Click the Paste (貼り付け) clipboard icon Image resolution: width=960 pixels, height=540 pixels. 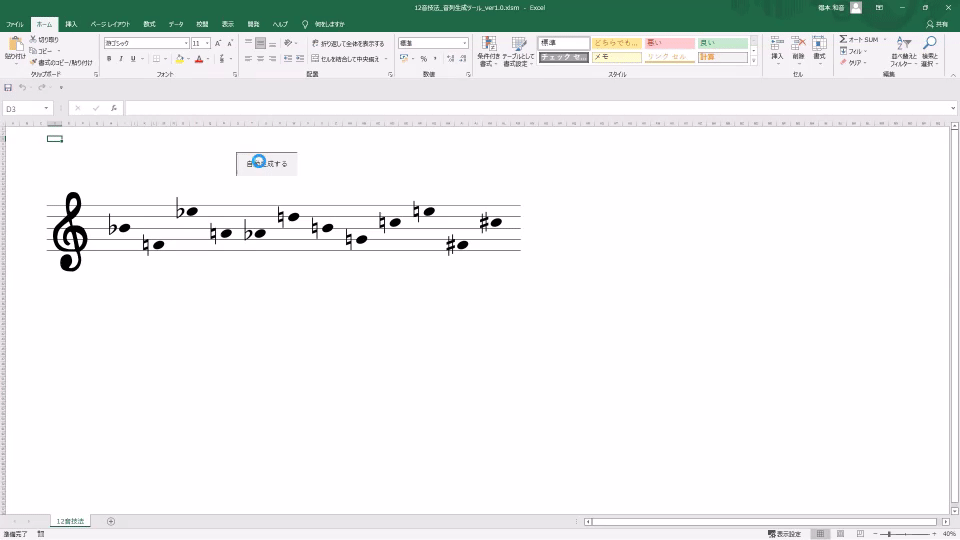(15, 45)
